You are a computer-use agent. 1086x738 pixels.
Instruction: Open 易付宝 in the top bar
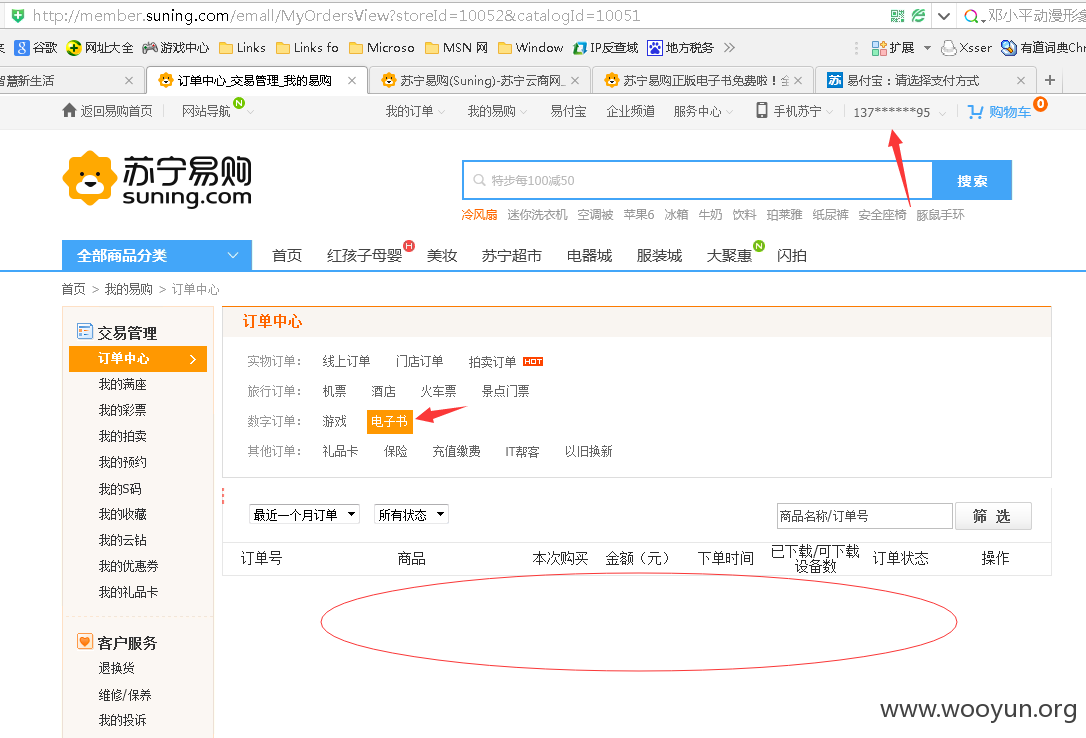(x=568, y=111)
